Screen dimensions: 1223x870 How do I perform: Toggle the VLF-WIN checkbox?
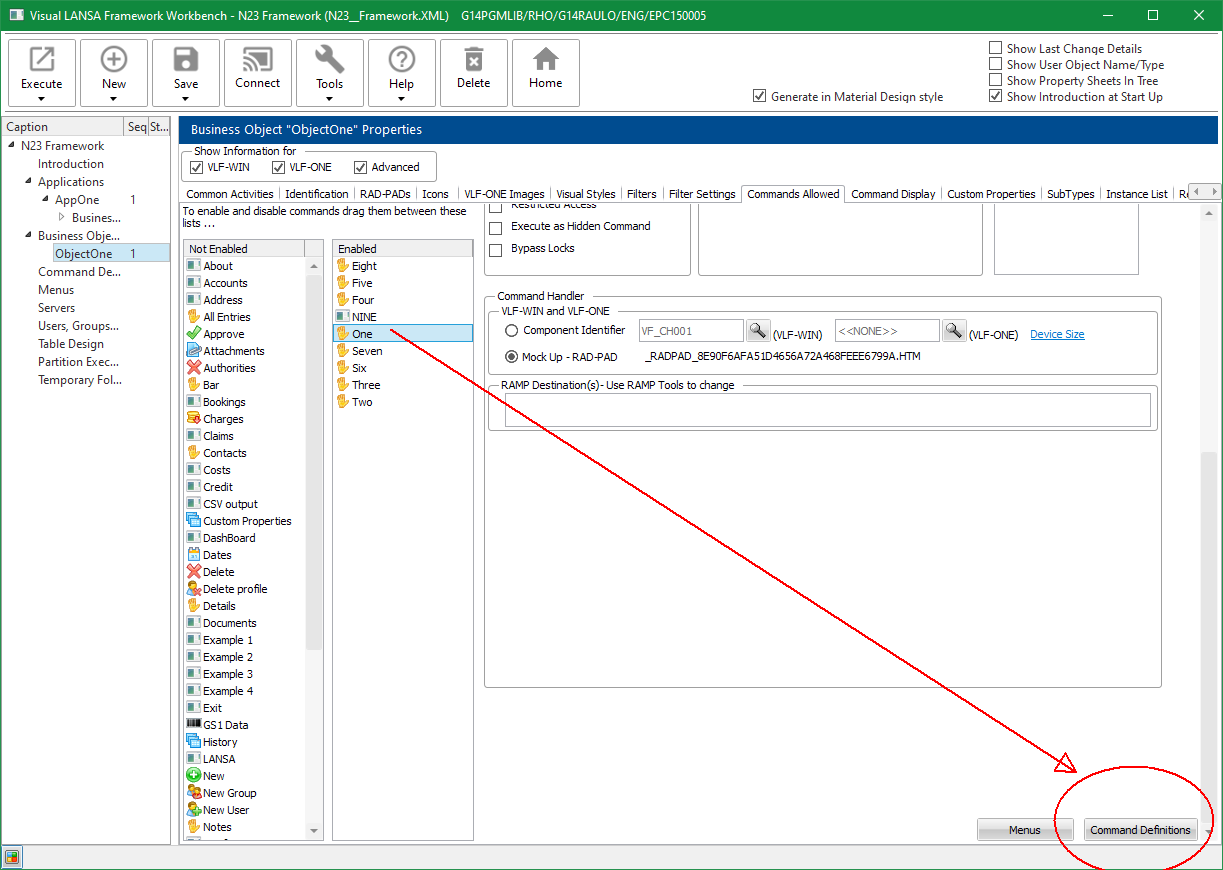click(196, 167)
